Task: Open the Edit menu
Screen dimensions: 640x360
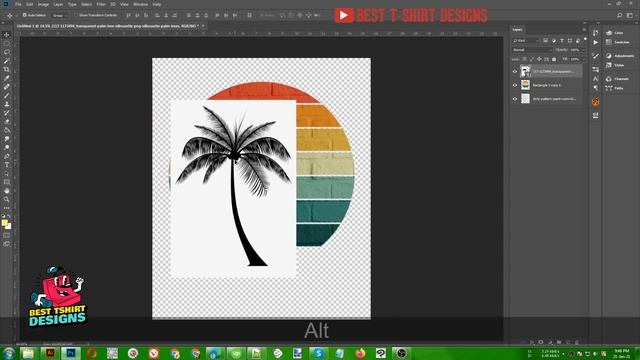Action: point(30,4)
